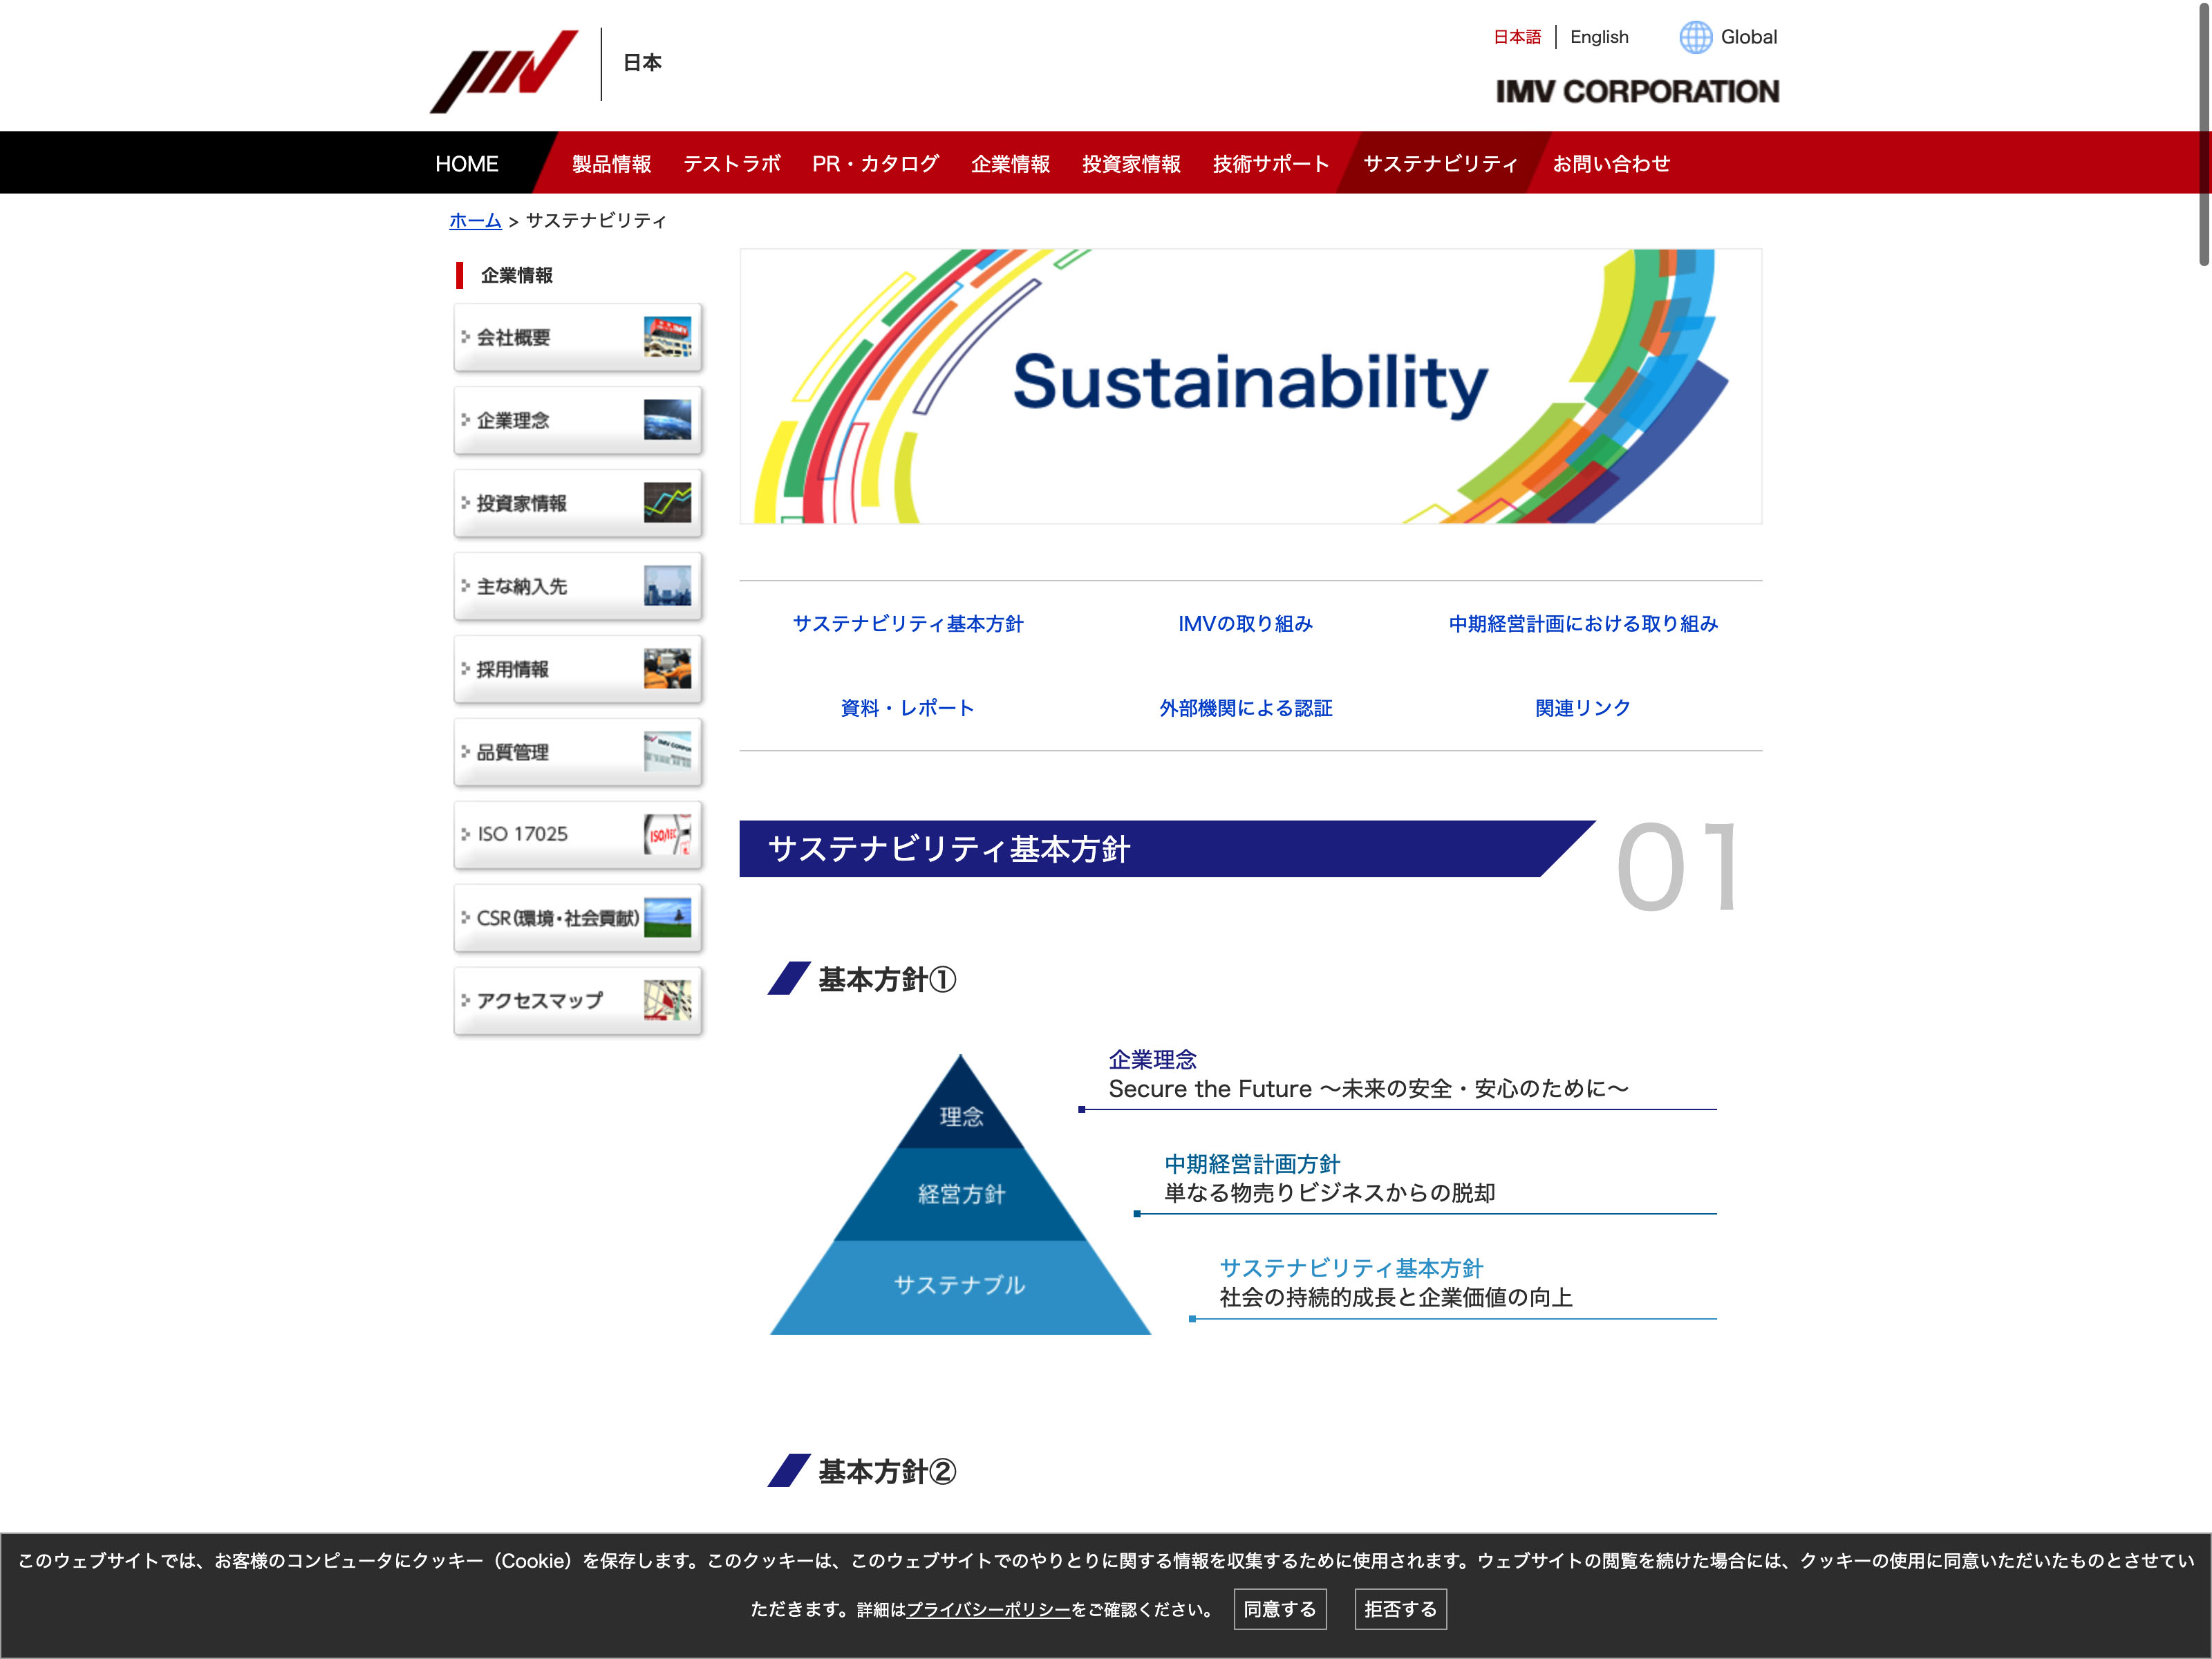
Task: Go to HOME in navigation bar
Action: 466,164
